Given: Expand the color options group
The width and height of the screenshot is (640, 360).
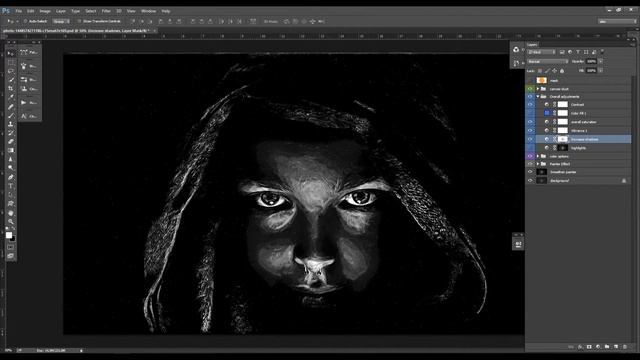Looking at the screenshot, I should click(x=538, y=156).
